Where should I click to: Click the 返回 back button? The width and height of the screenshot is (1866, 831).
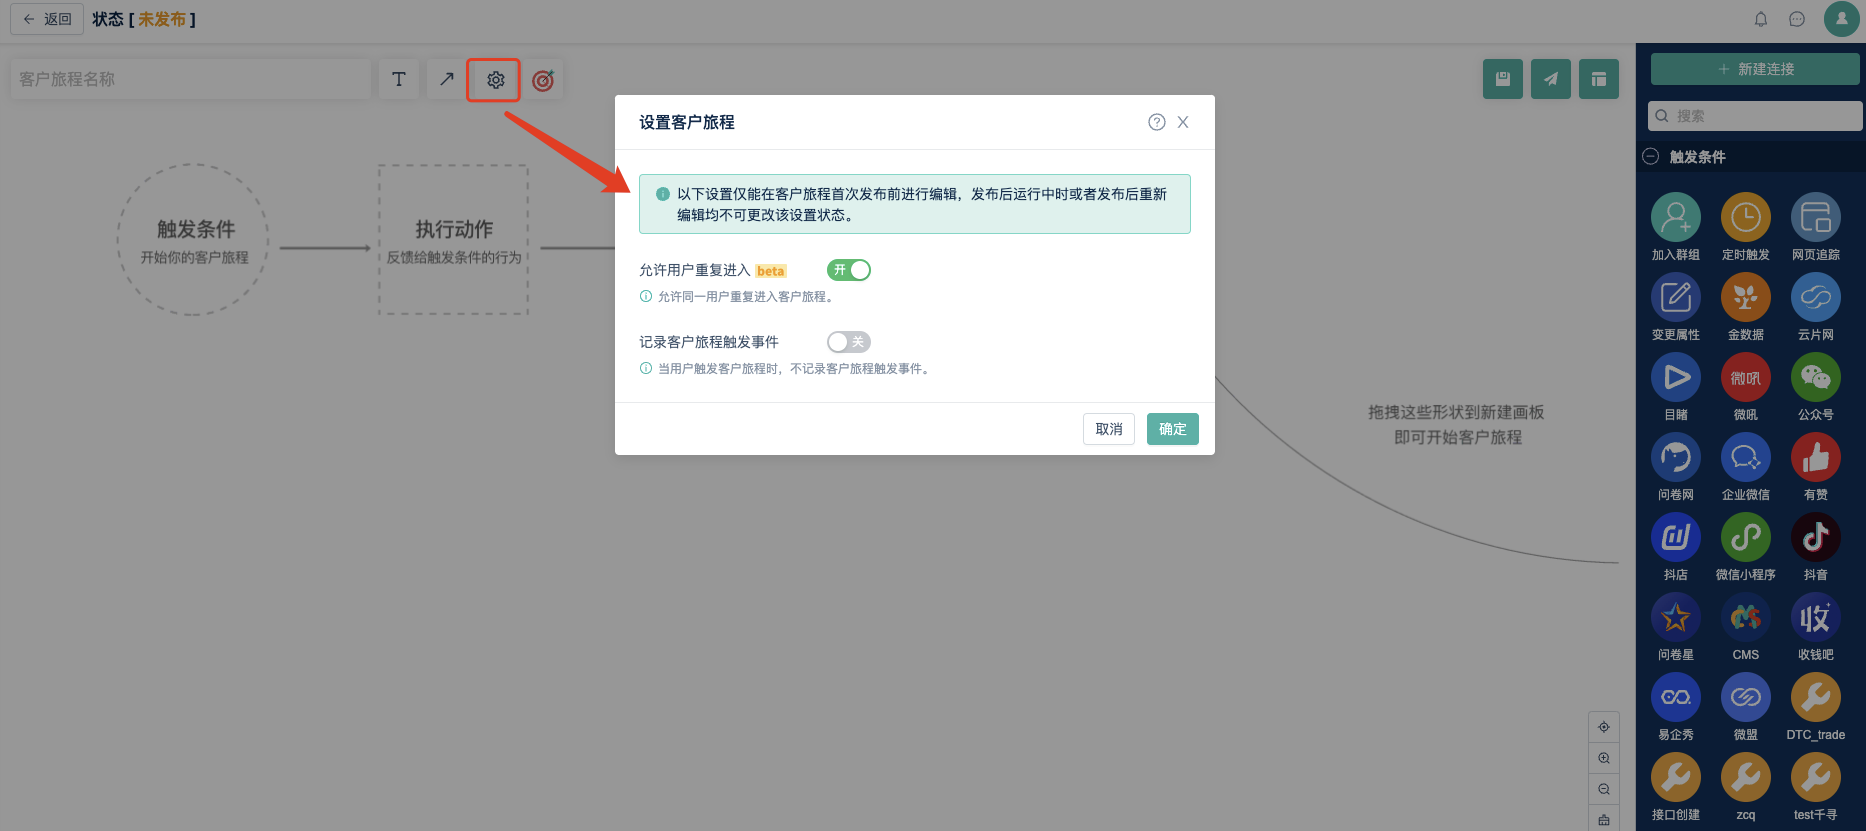[47, 19]
